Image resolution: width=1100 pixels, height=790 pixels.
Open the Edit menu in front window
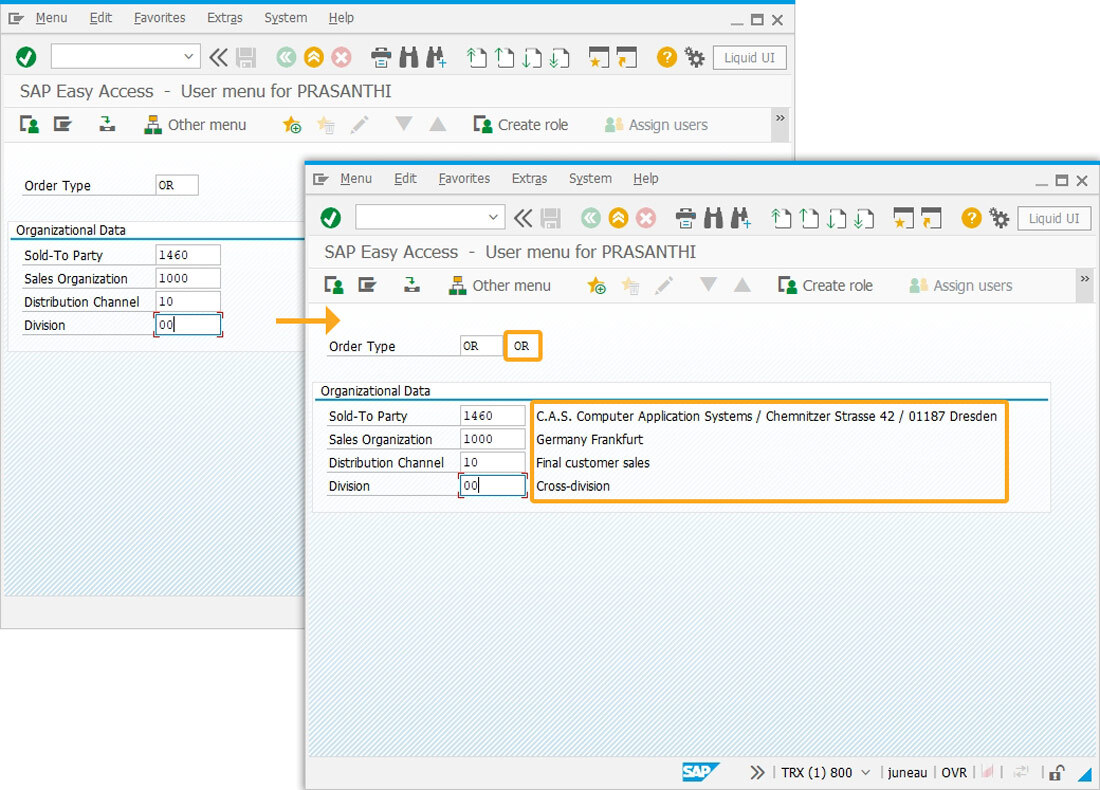pos(405,178)
